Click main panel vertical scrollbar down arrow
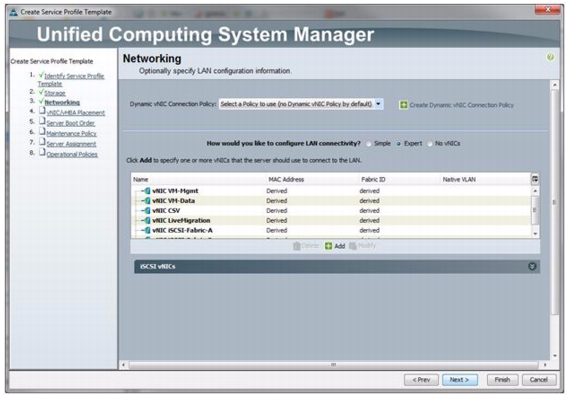Screen dimensions: 576x398 point(555,356)
